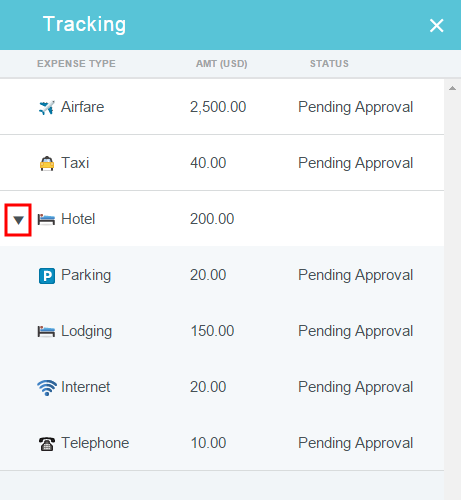Click the EXPENSE TYPE column header
The width and height of the screenshot is (461, 500).
[x=76, y=63]
